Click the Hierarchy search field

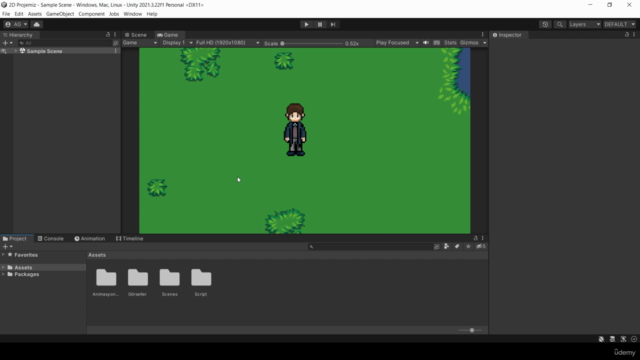pos(64,43)
